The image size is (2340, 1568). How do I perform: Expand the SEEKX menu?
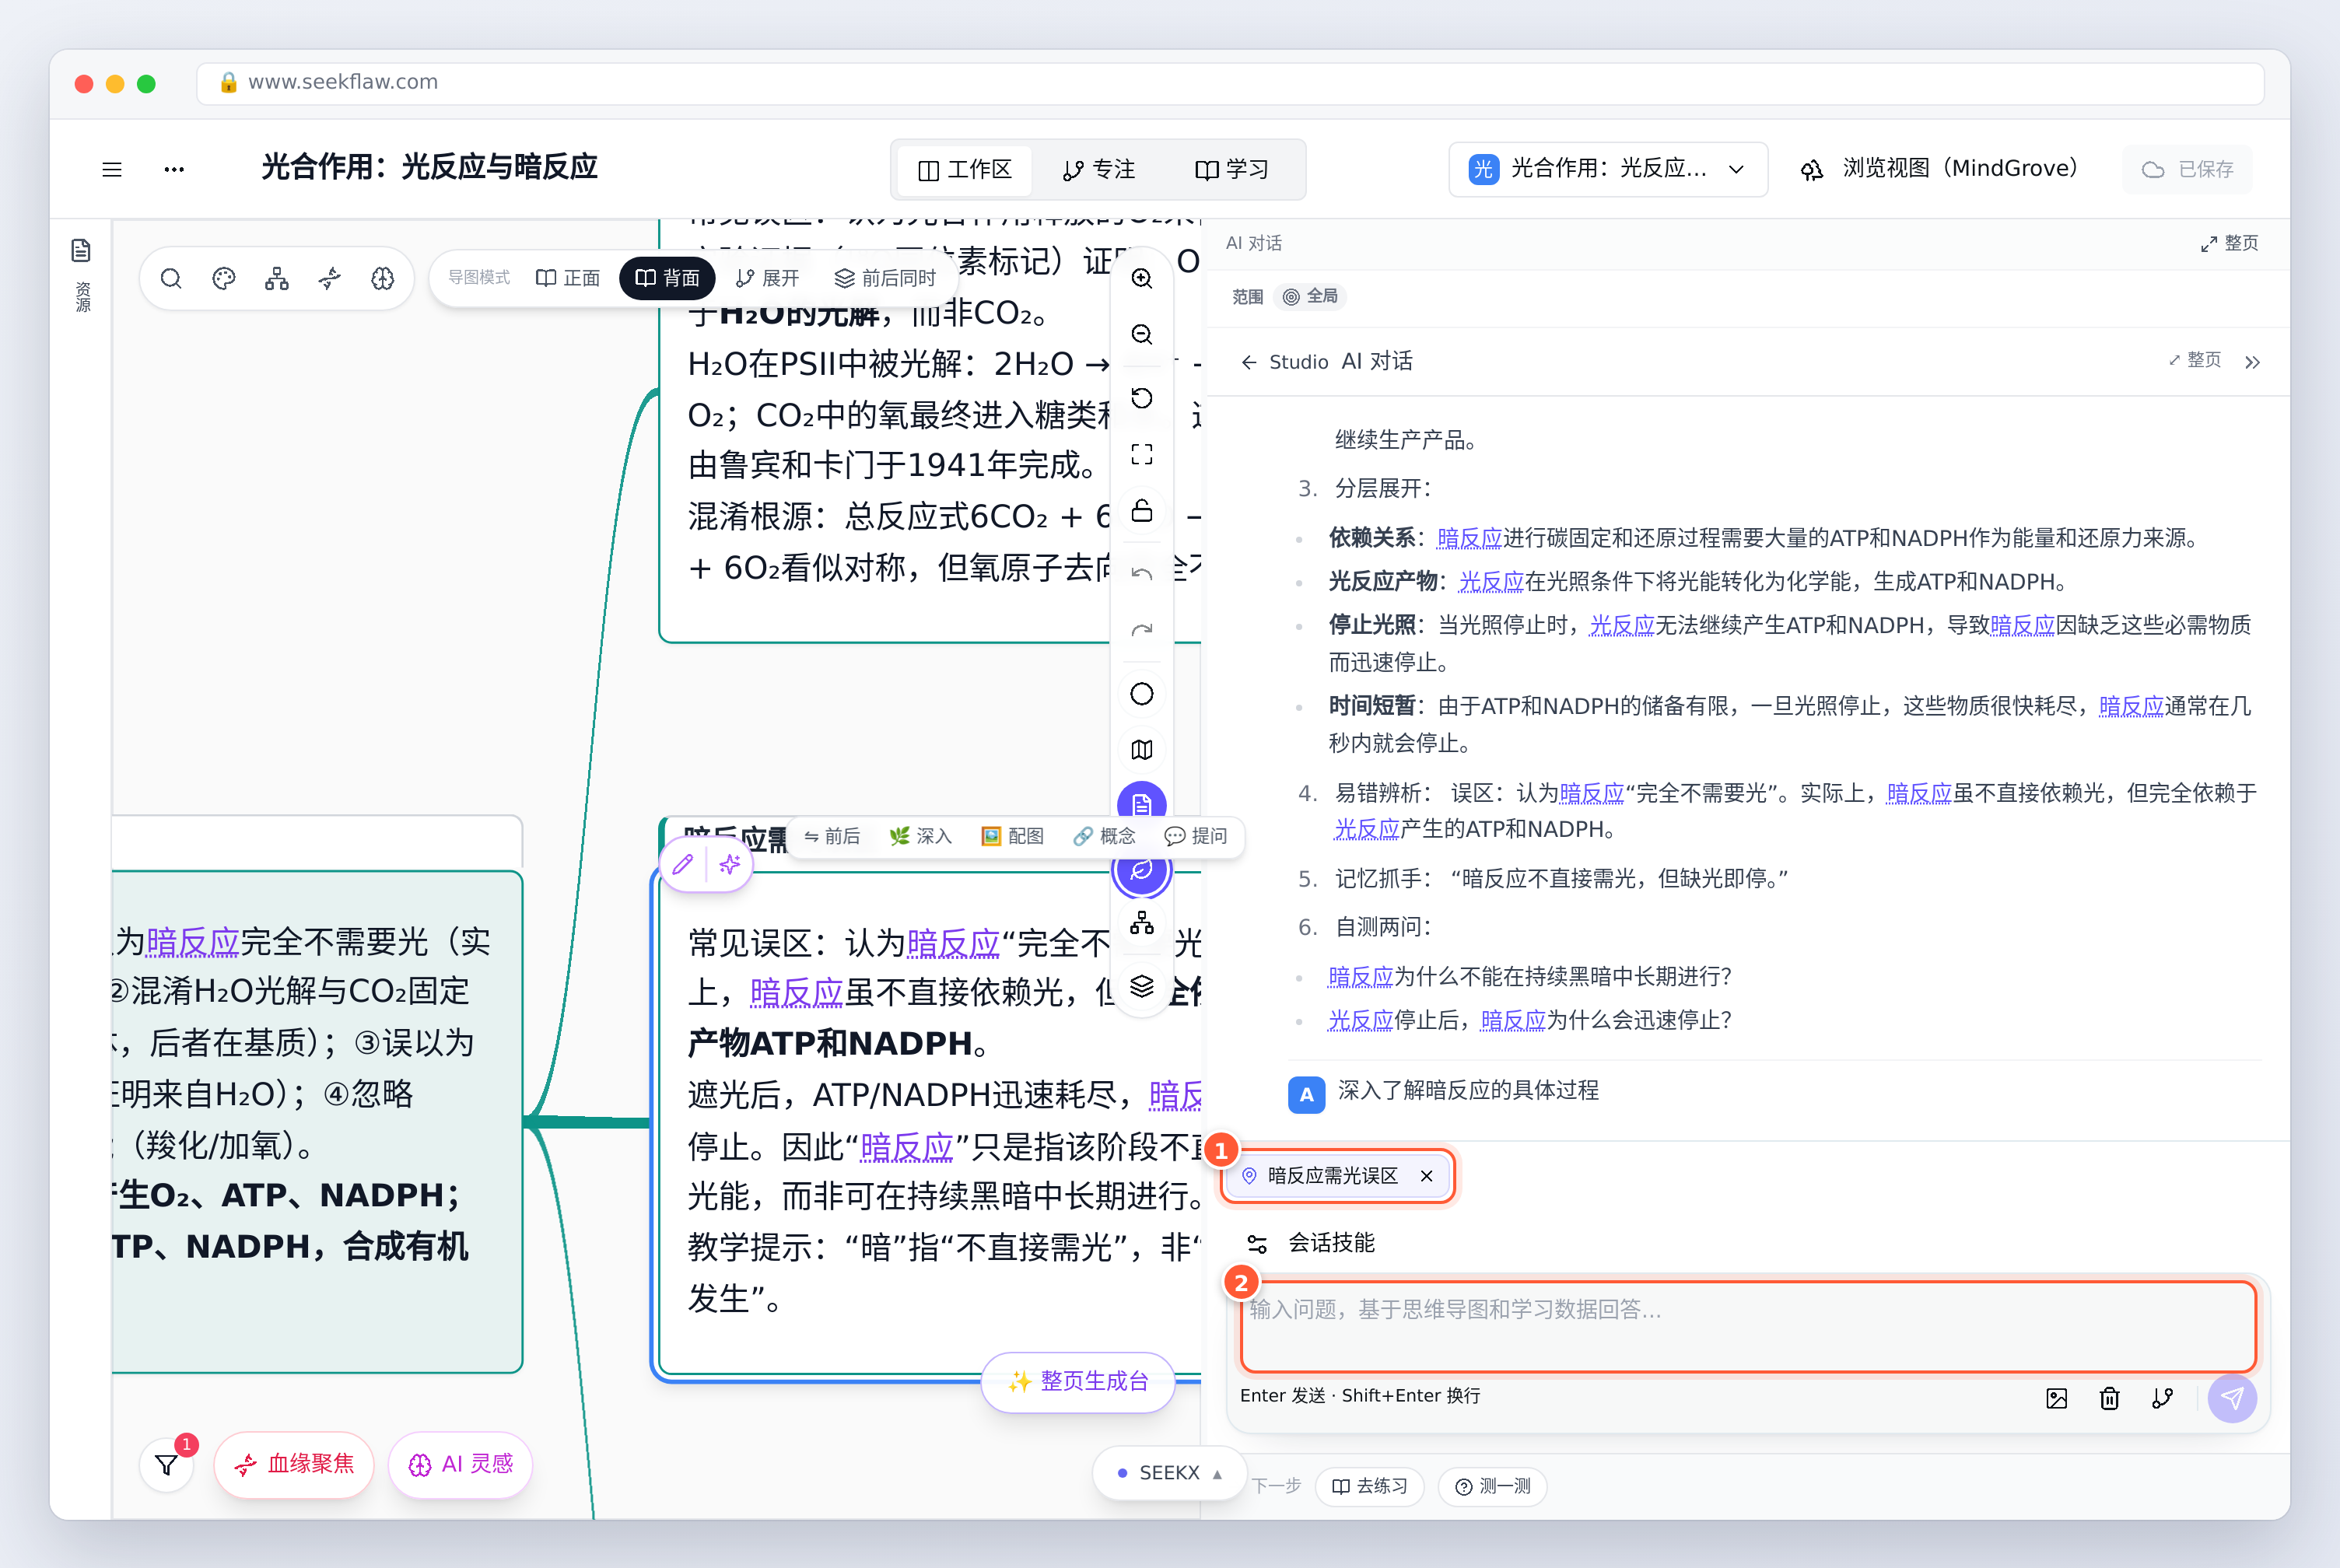pos(1169,1473)
